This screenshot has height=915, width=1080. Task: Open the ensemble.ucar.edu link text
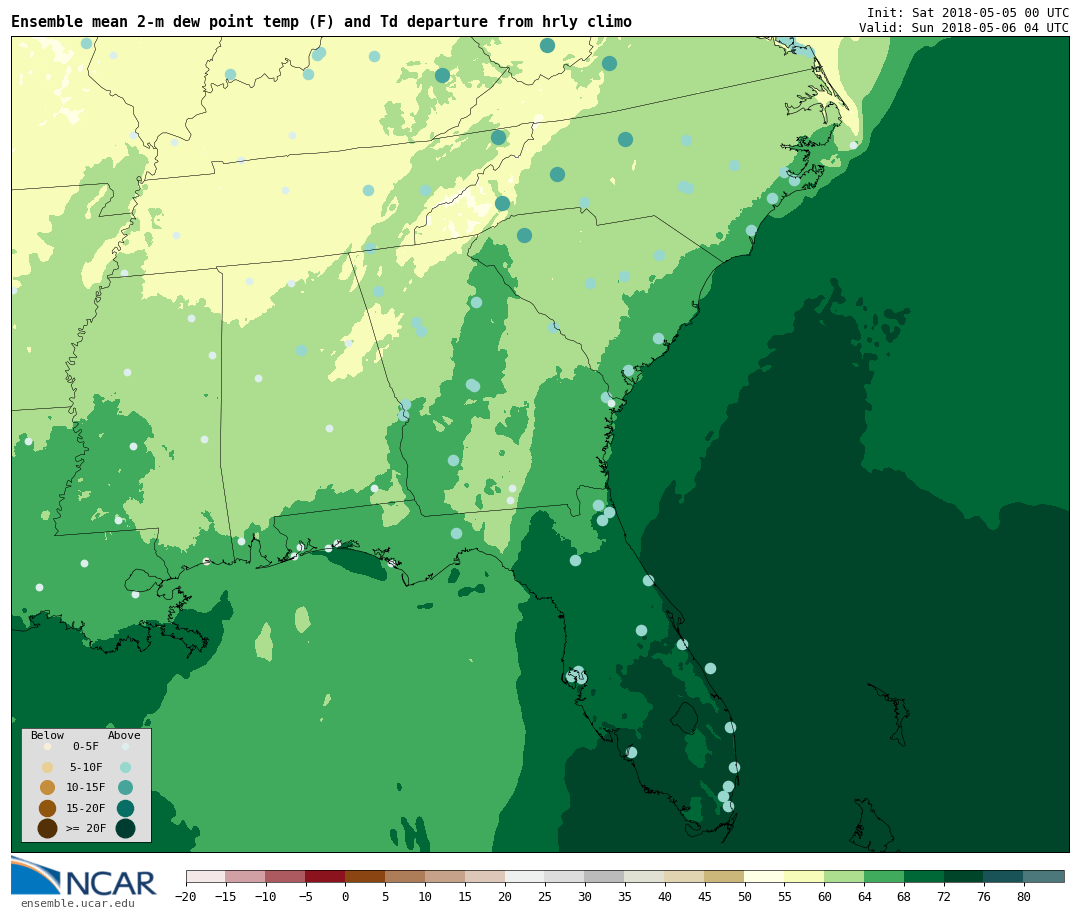click(77, 903)
